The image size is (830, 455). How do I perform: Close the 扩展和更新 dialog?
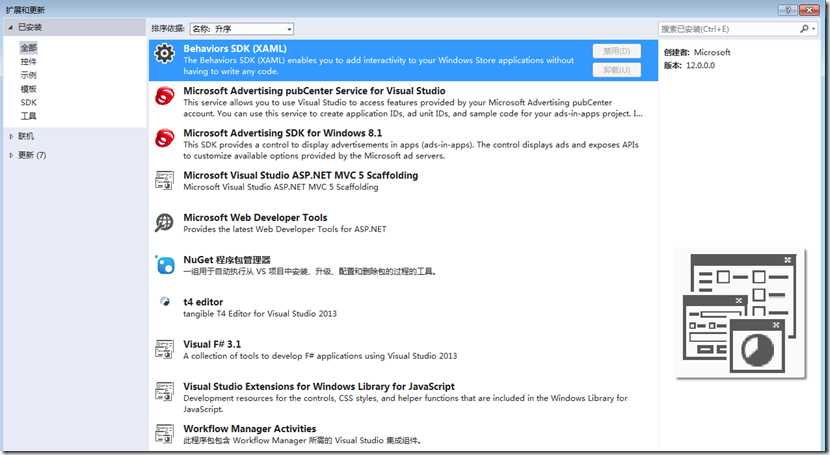coord(809,10)
